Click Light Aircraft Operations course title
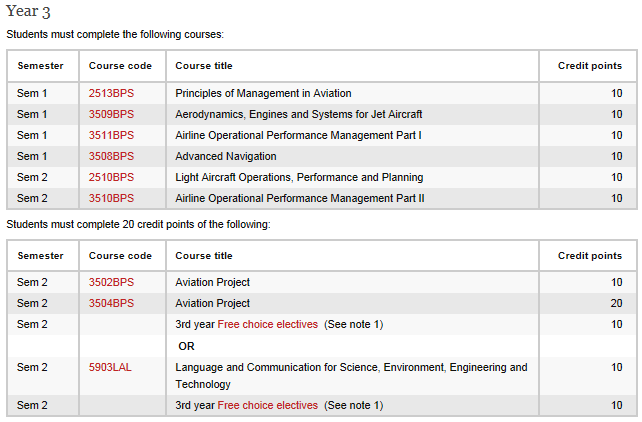The image size is (642, 422). point(299,177)
